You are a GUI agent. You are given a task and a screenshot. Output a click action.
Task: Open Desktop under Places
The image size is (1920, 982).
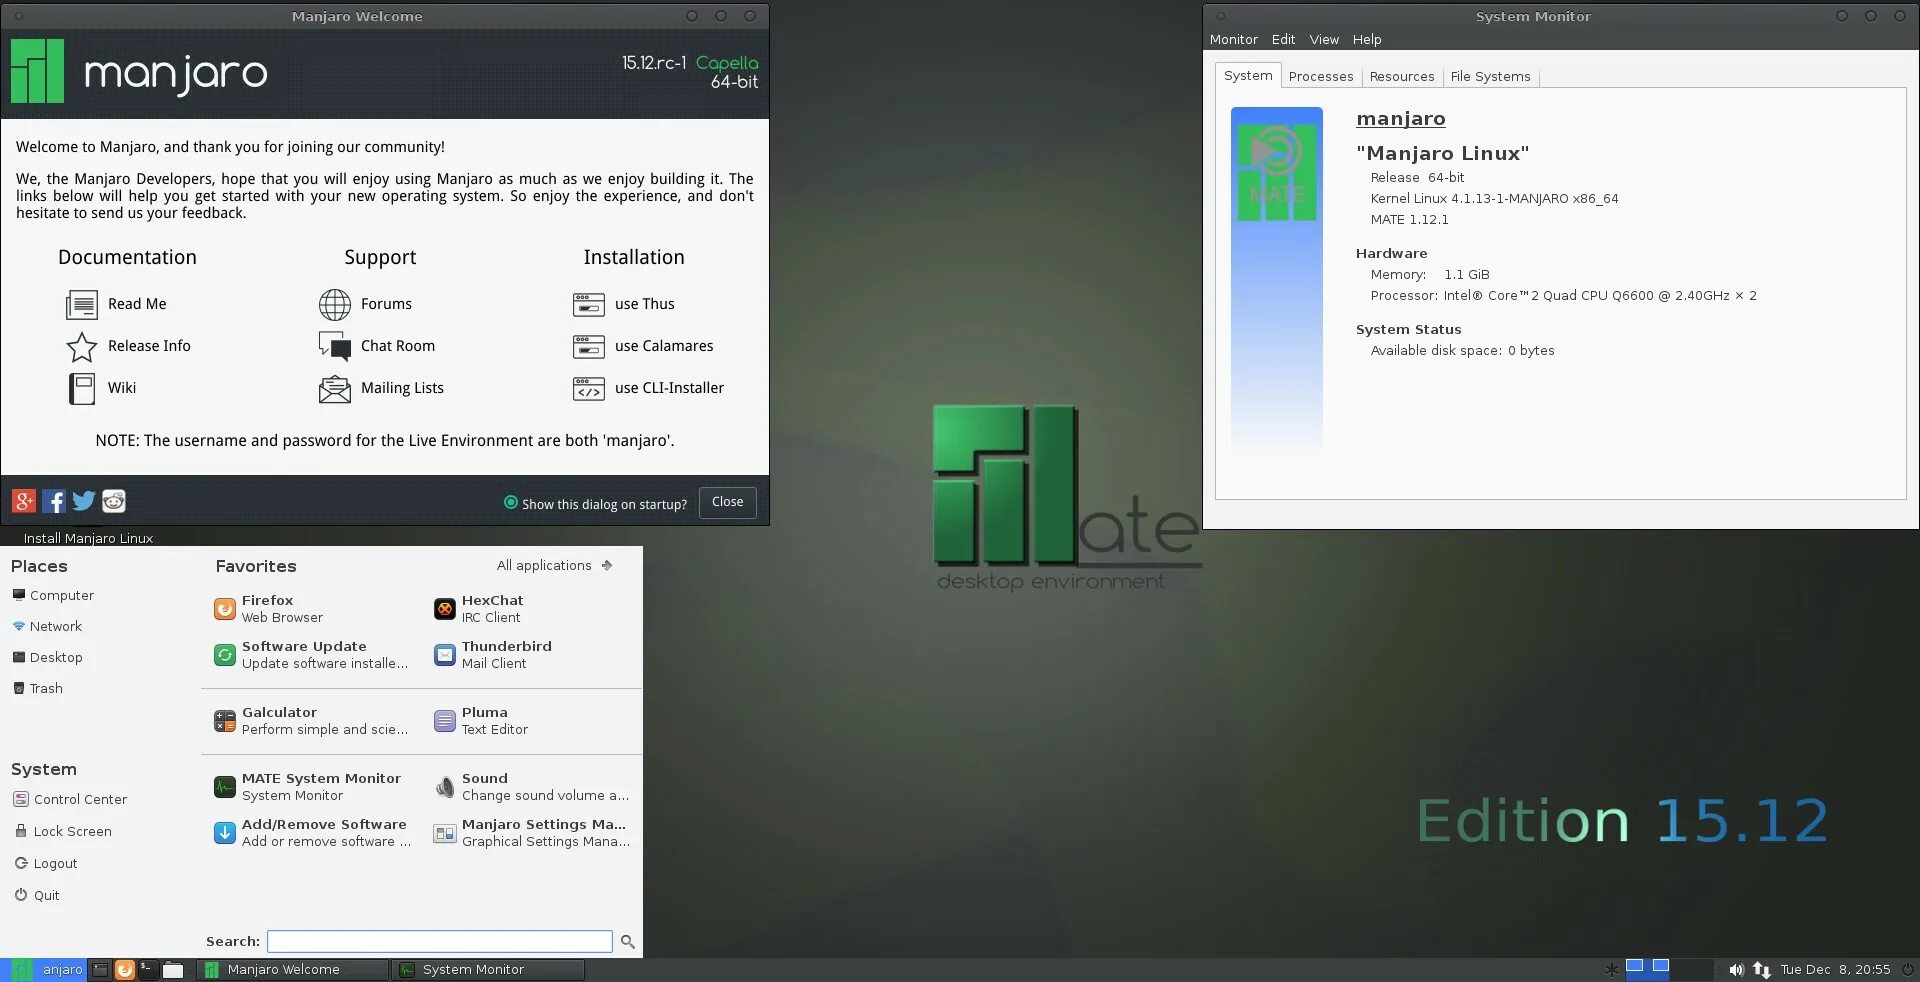pyautogui.click(x=47, y=657)
